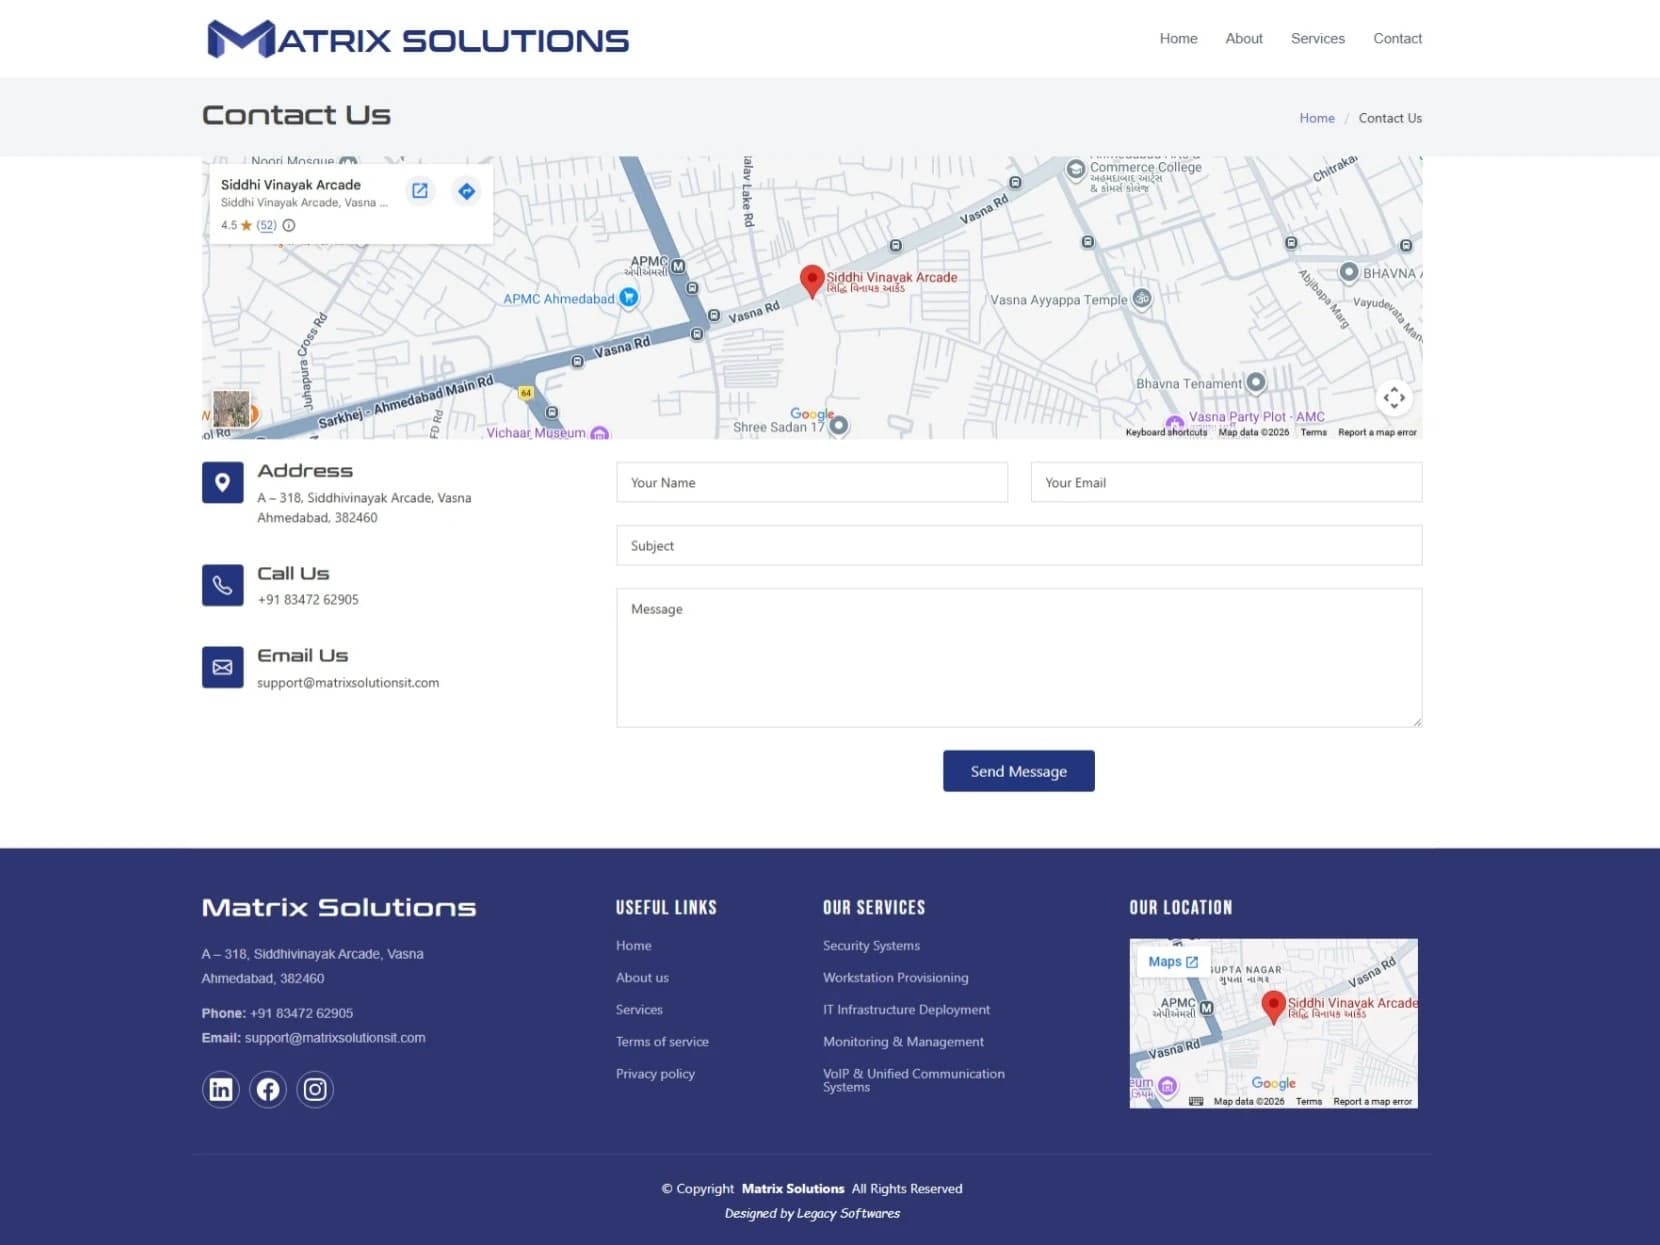Click into the Subject field

click(x=1018, y=546)
